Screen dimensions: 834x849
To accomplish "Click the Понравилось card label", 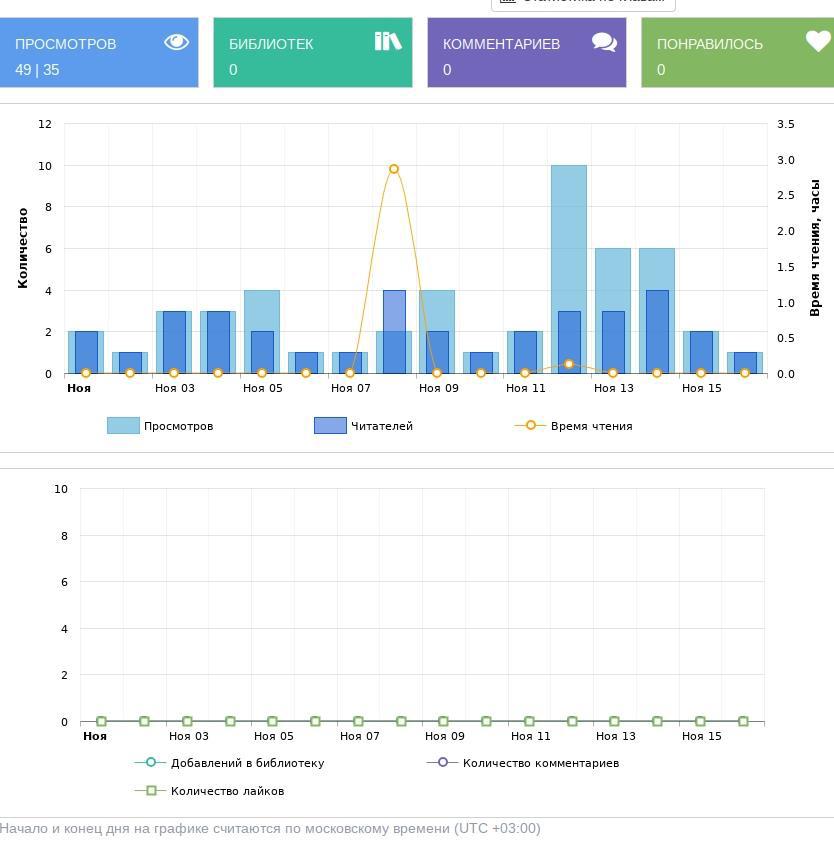I will [x=709, y=44].
